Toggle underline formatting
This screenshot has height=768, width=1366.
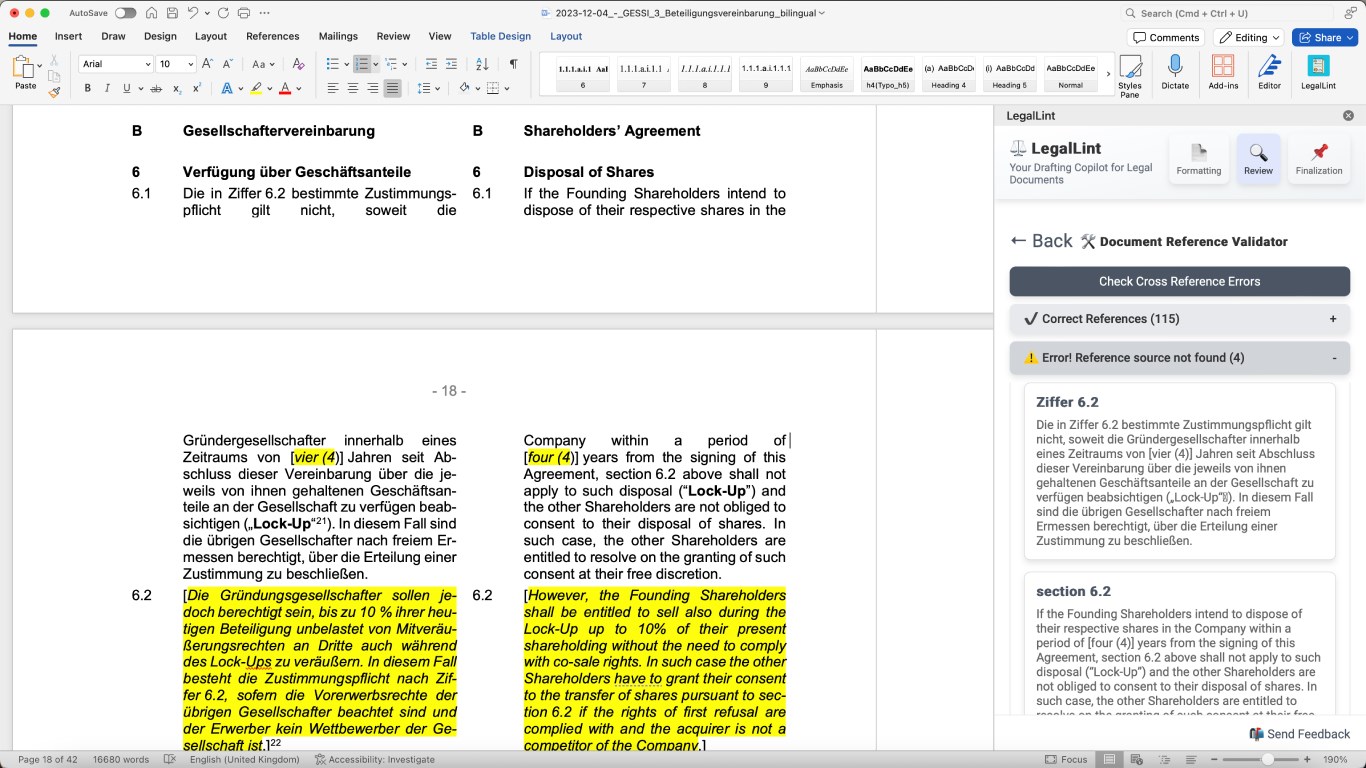point(126,88)
